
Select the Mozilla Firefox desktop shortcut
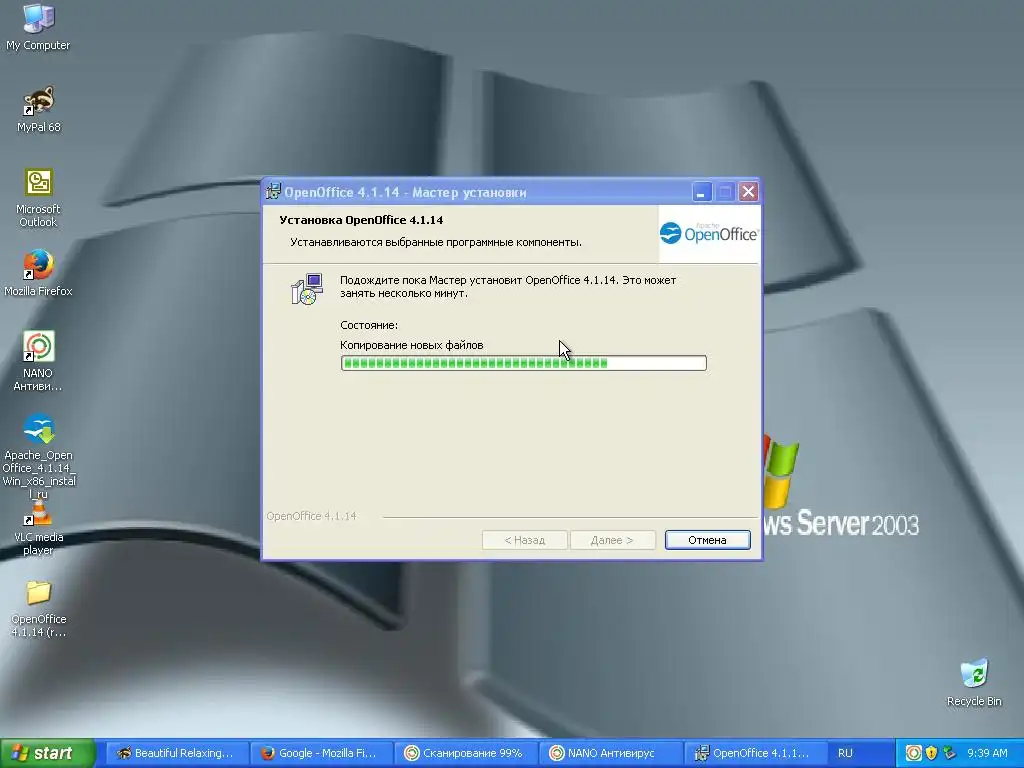point(38,273)
